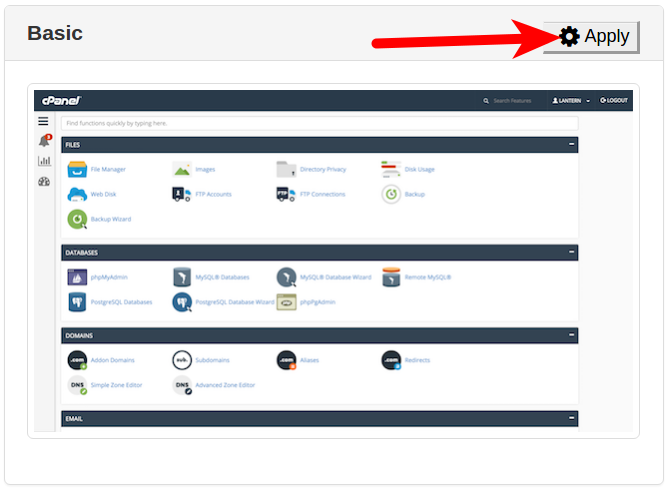
Task: Open the Advanced Zone Editor DNS icon
Action: 182,385
